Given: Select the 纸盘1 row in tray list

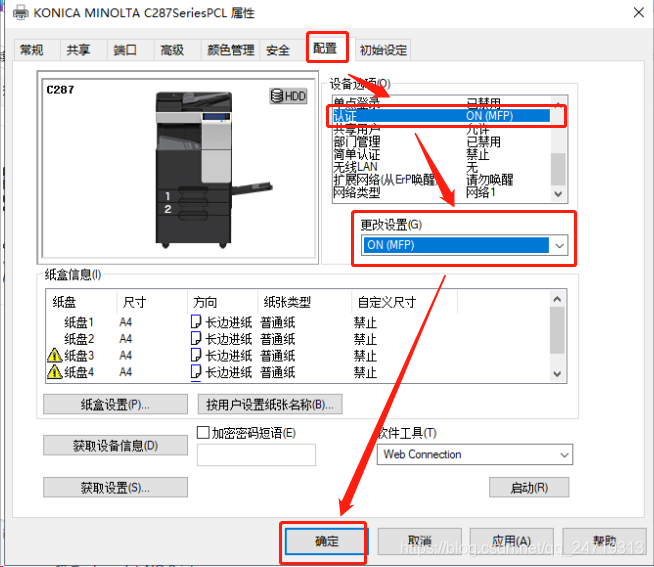Looking at the screenshot, I should point(298,322).
